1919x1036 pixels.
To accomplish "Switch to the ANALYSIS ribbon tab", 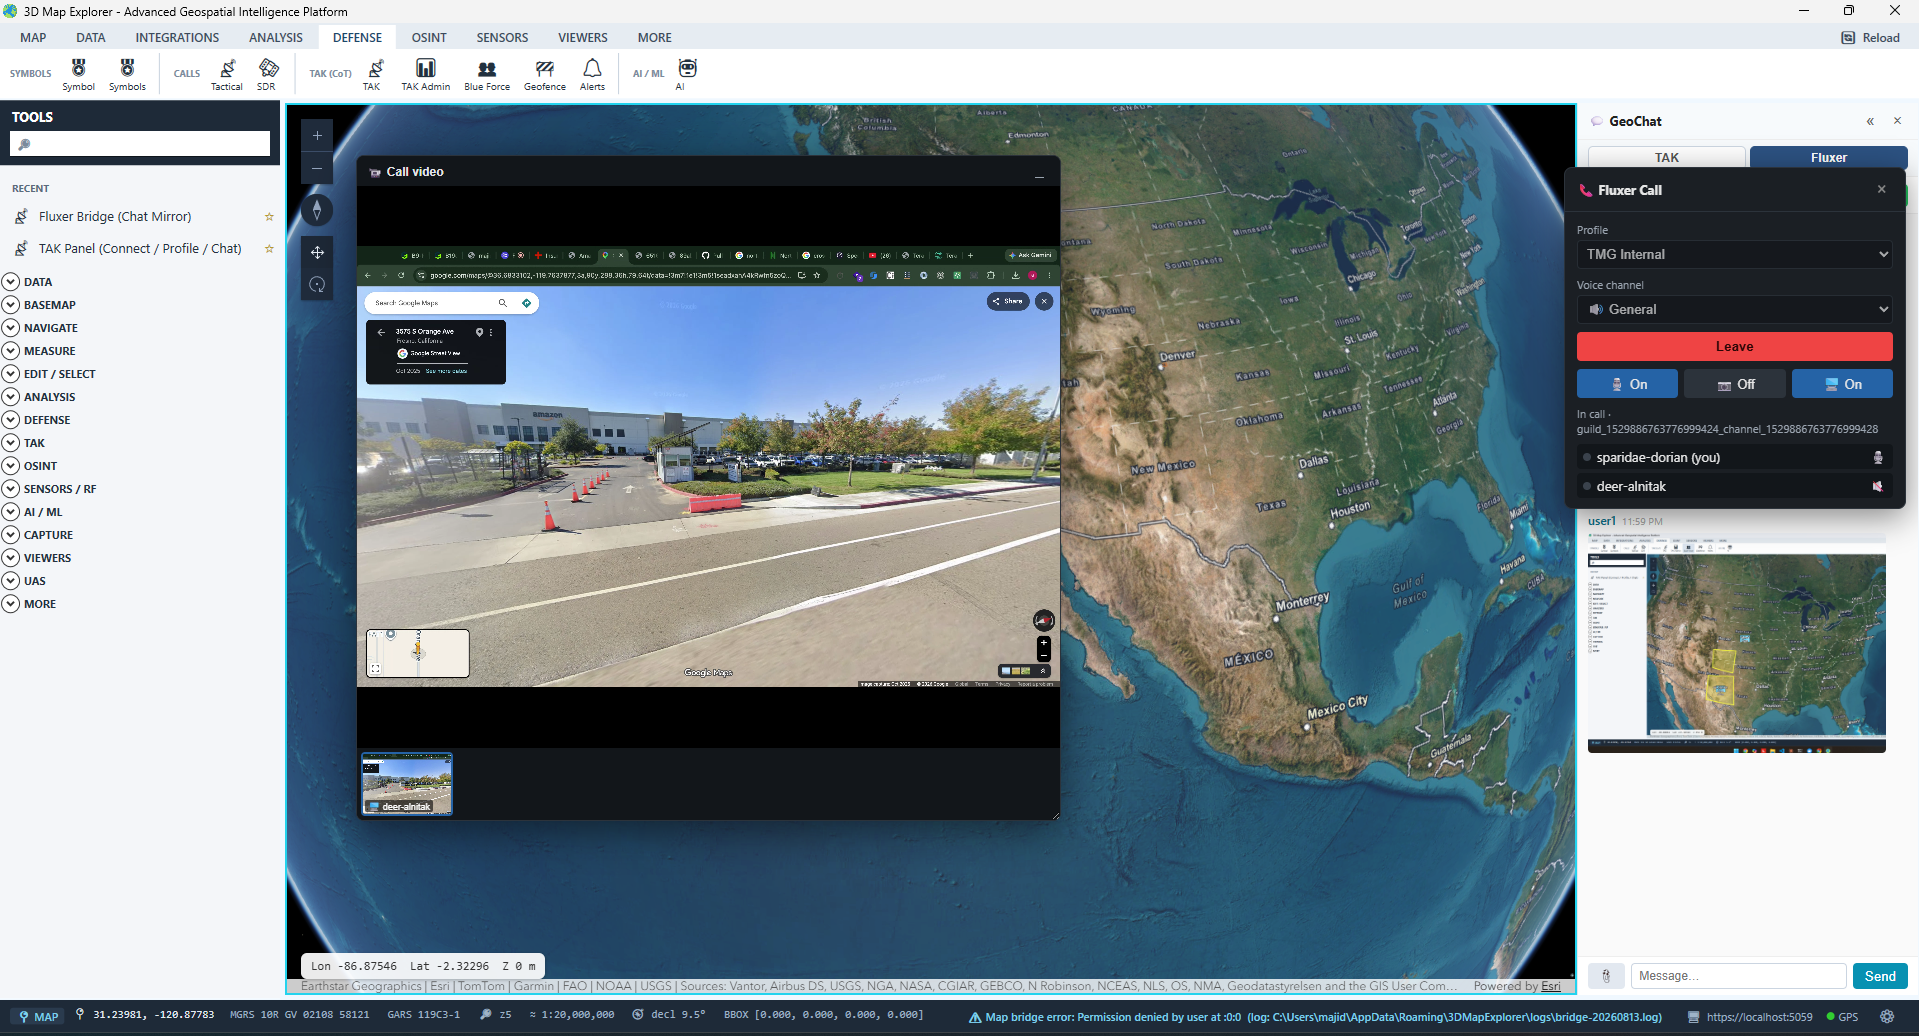I will pos(276,38).
